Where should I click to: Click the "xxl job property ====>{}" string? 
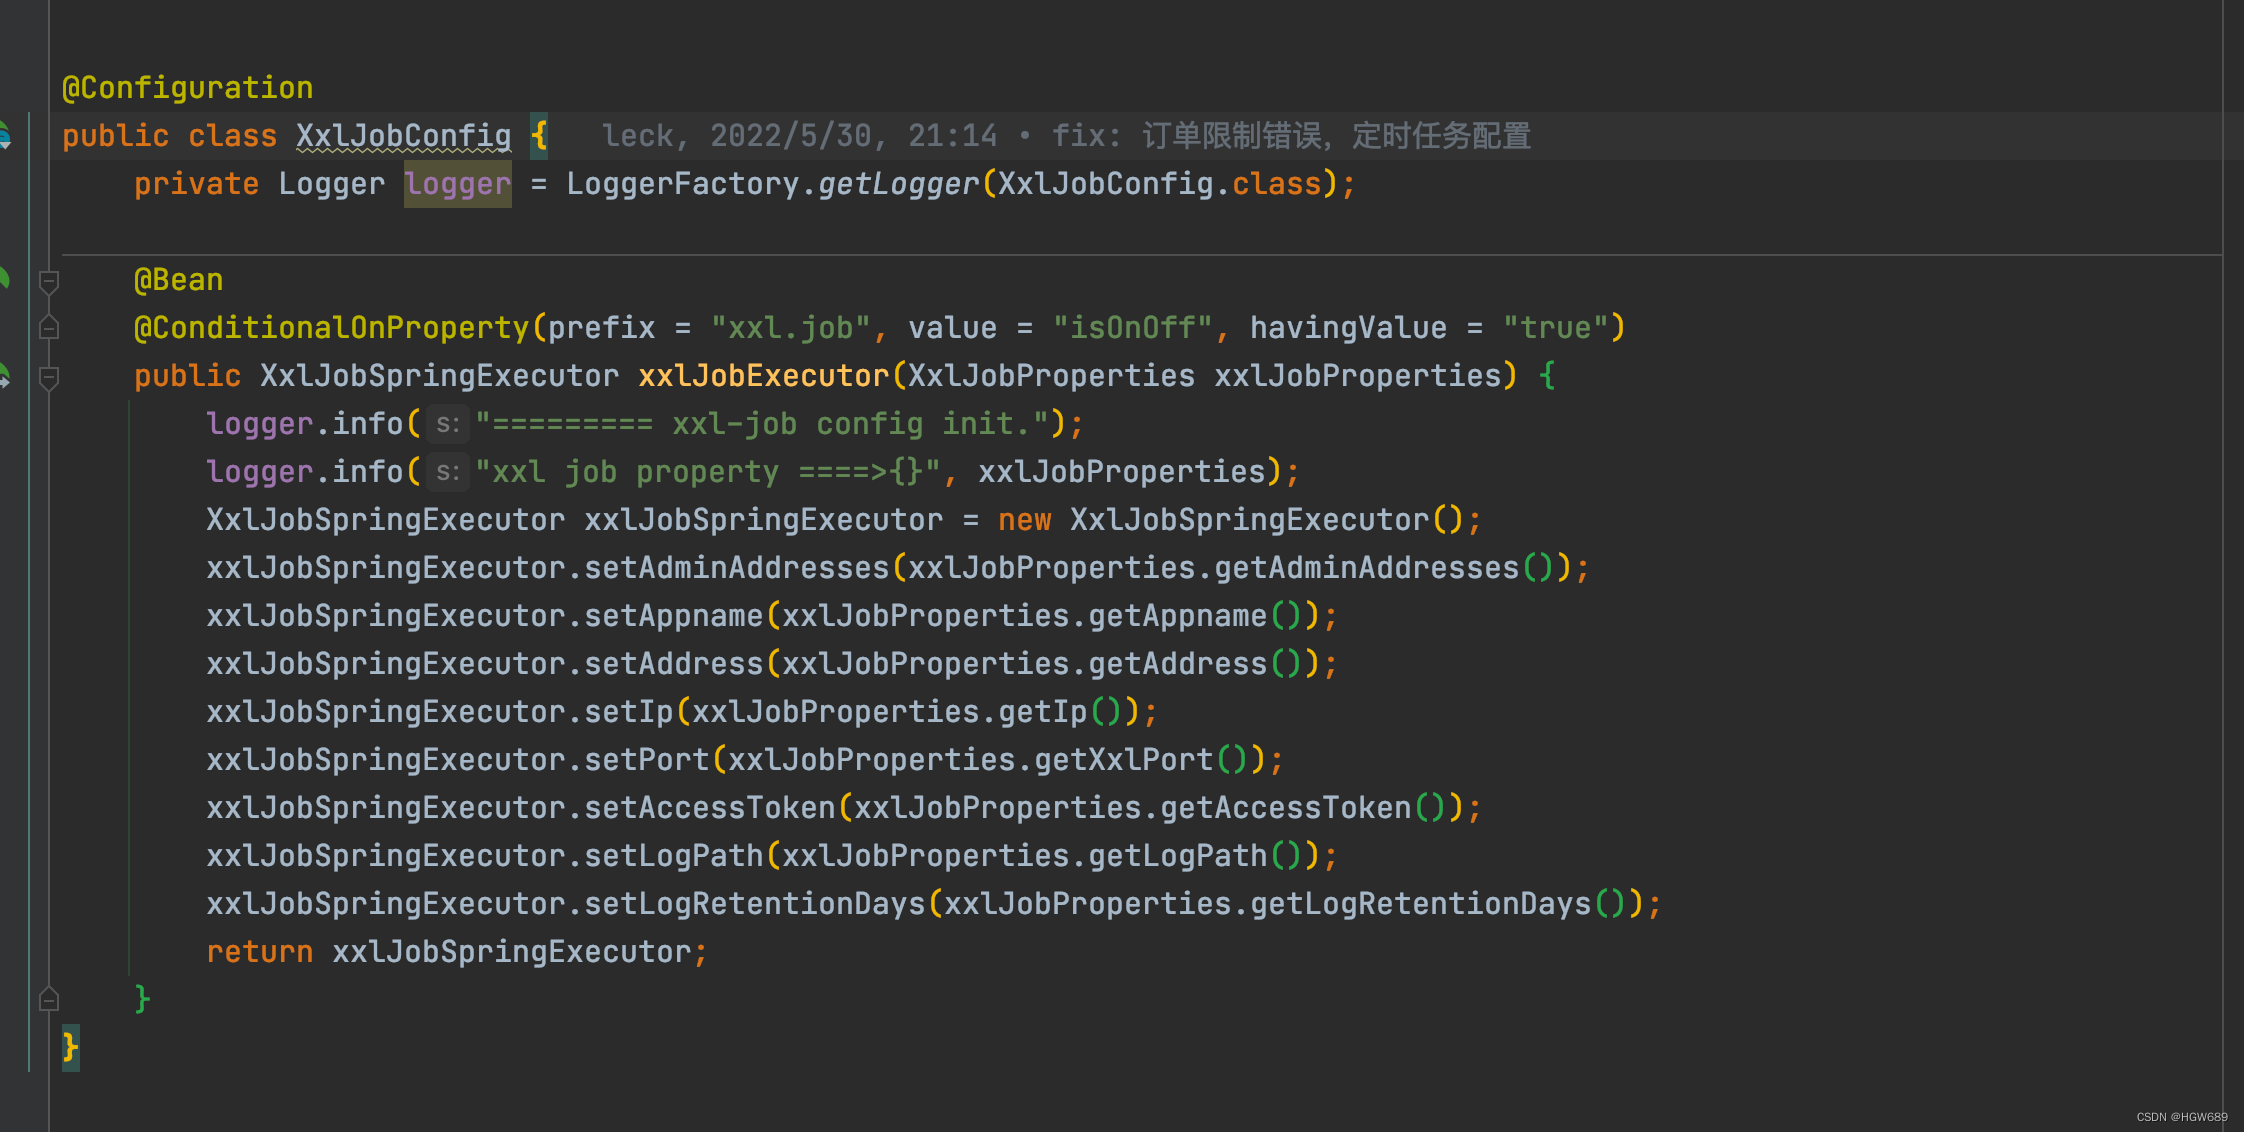click(708, 472)
